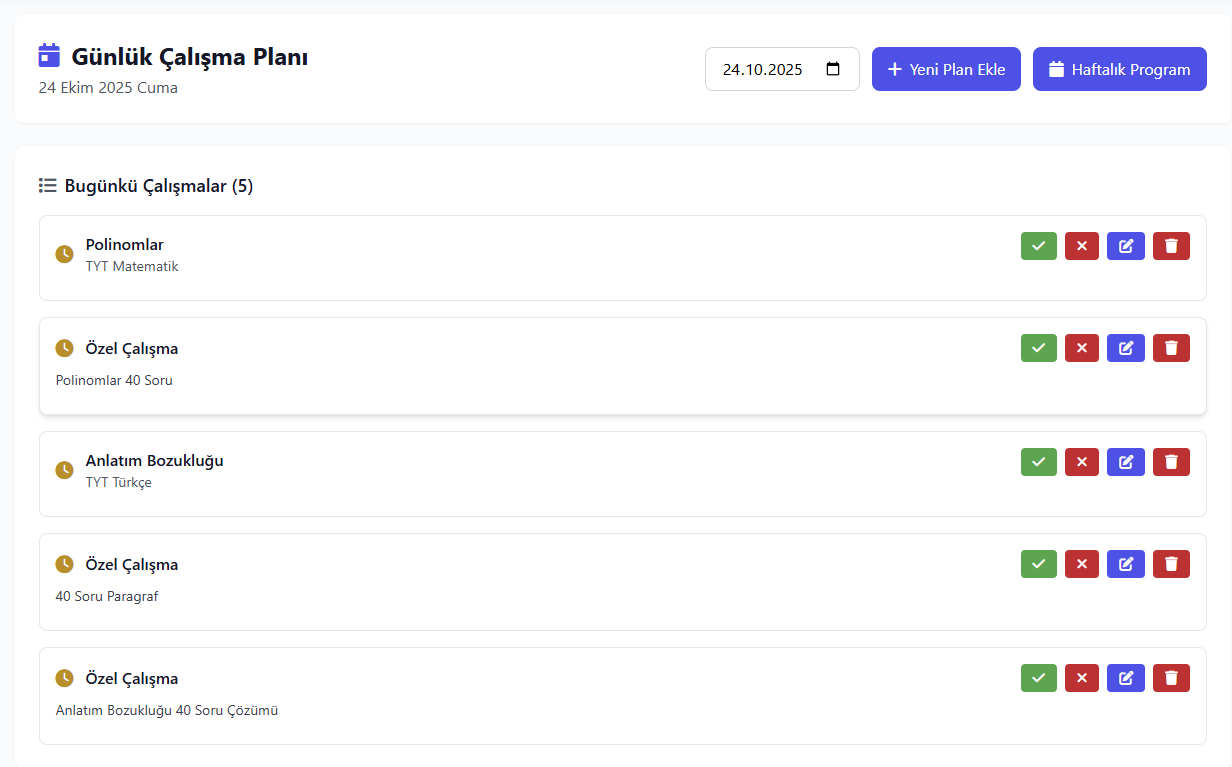Image resolution: width=1232 pixels, height=767 pixels.
Task: Open the Haftalık Program view
Action: [x=1119, y=70]
